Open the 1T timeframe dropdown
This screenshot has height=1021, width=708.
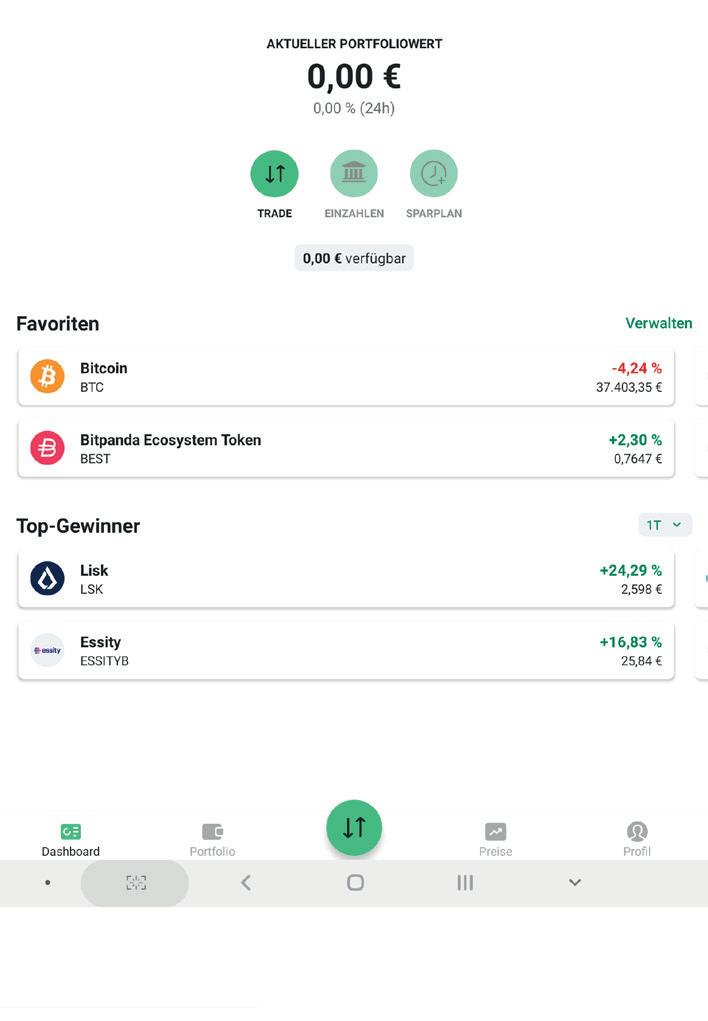[664, 525]
